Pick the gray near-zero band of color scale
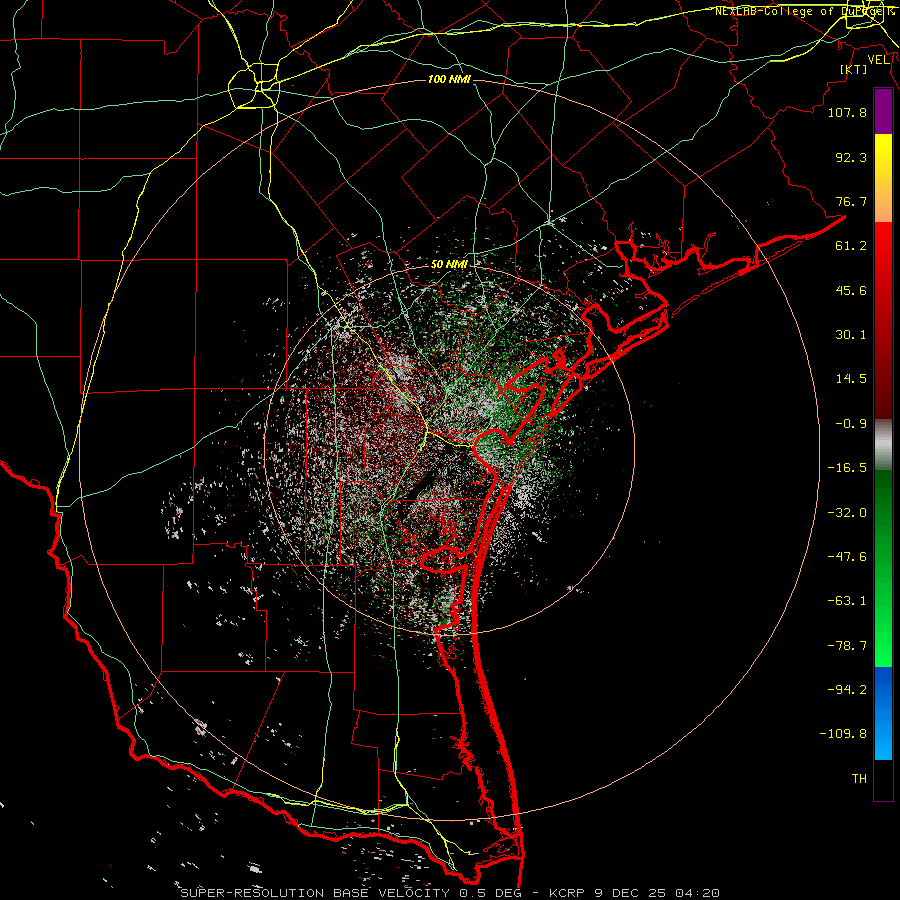 click(883, 445)
